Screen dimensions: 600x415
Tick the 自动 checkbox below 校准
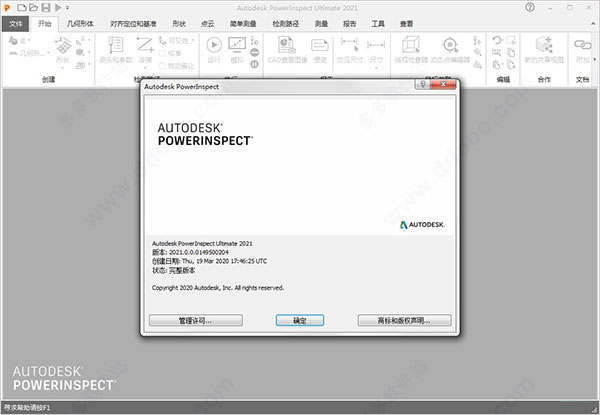[x=162, y=66]
